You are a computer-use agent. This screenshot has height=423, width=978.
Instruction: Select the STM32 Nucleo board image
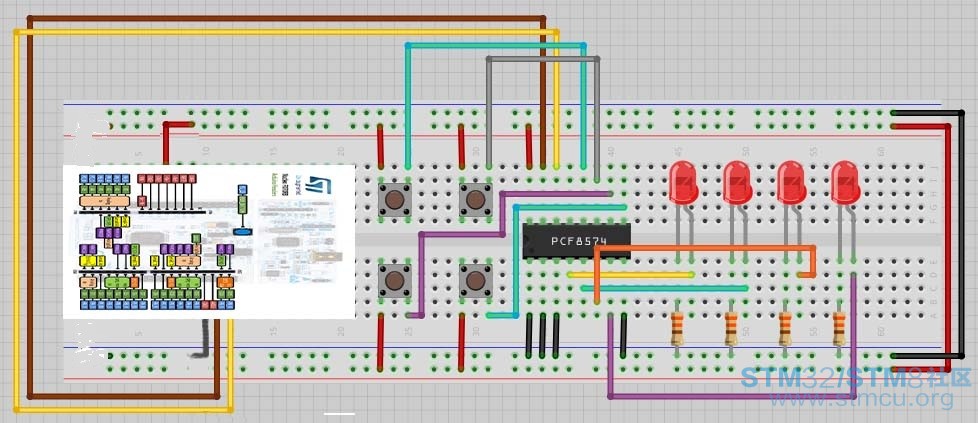[209, 241]
